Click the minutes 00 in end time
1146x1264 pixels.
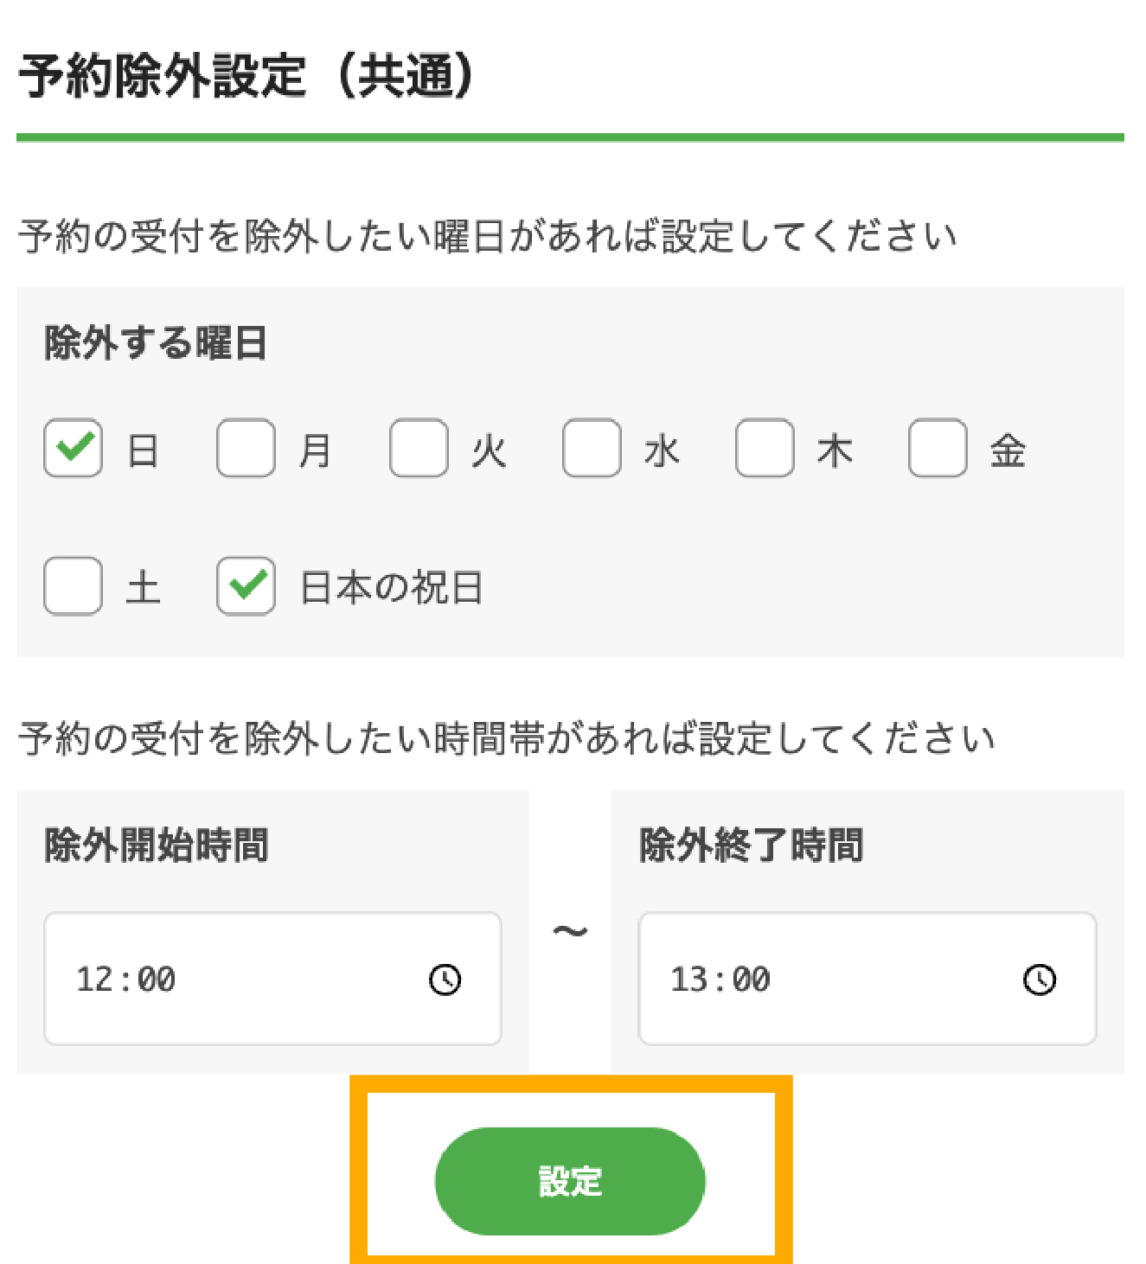(751, 979)
